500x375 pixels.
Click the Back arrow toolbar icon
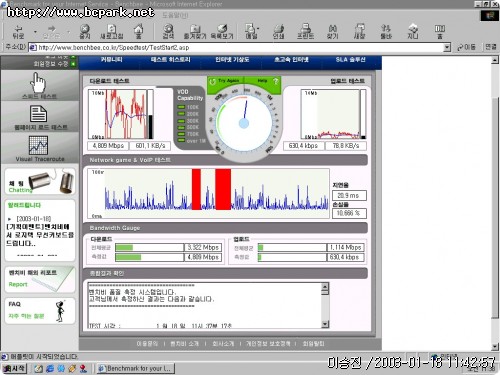18,31
